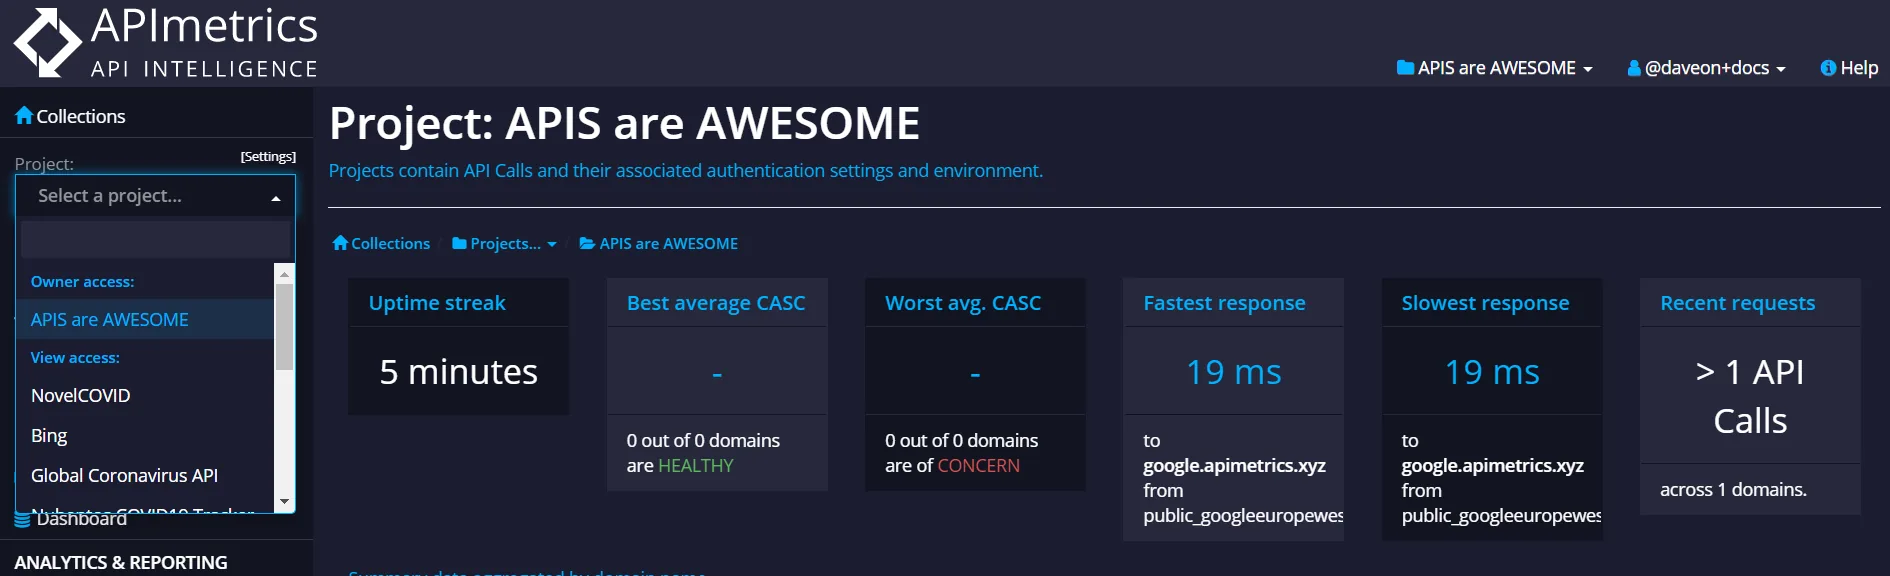1890x576 pixels.
Task: Click the Fastest response card title
Action: [x=1224, y=302]
